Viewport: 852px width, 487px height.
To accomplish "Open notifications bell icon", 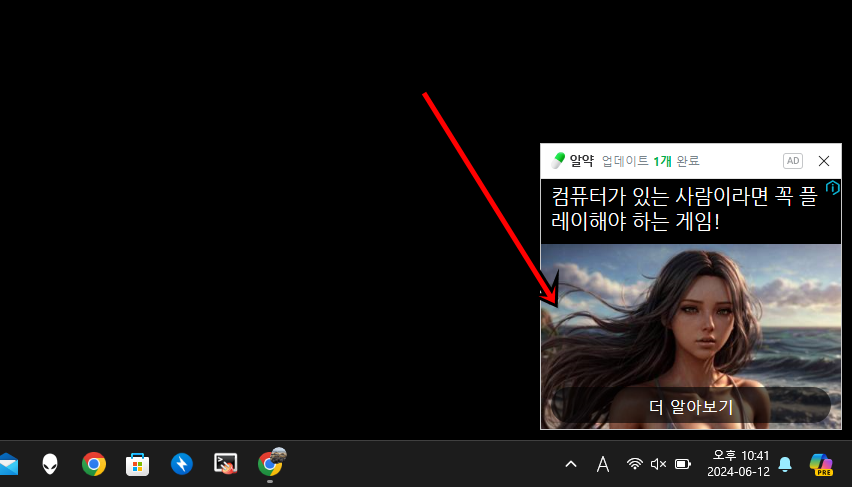I will tap(785, 464).
